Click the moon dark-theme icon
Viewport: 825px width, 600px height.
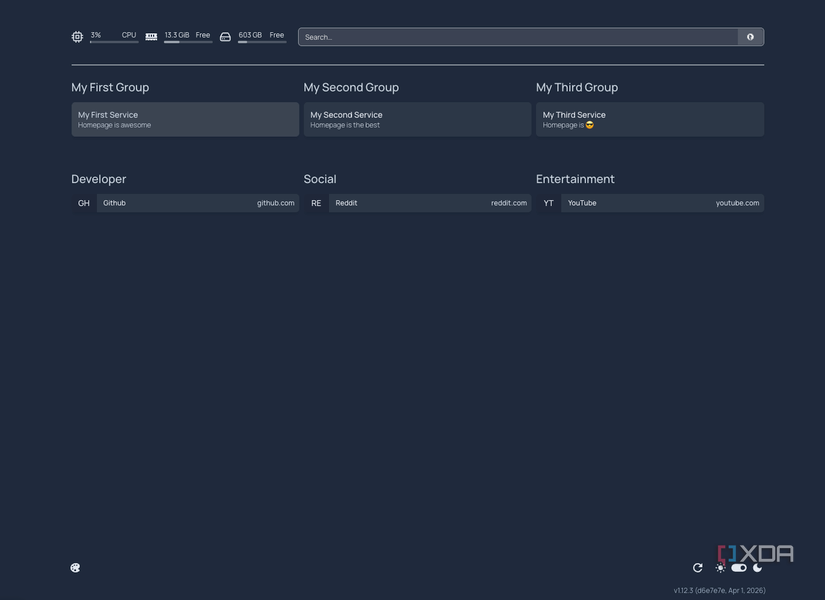point(758,567)
